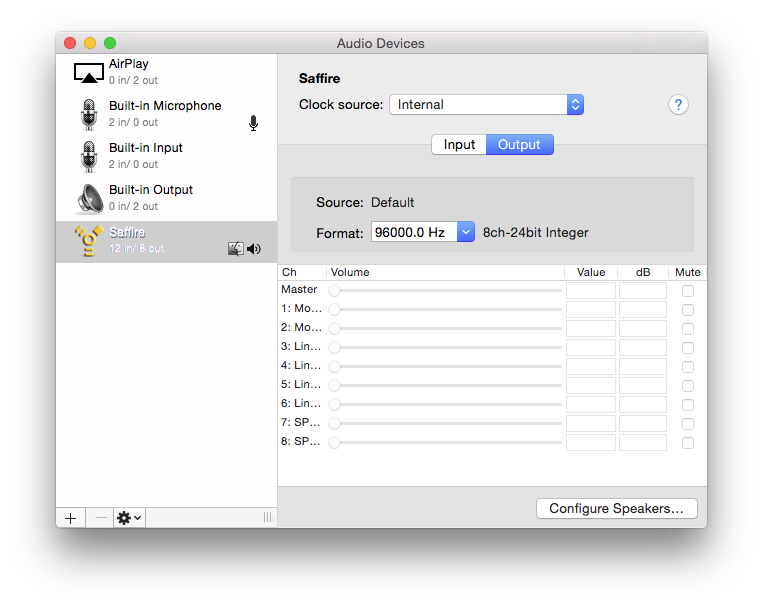Screen dimensions: 763x608
Task: Click the Saffire FireWire device icon
Action: pyautogui.click(x=89, y=241)
